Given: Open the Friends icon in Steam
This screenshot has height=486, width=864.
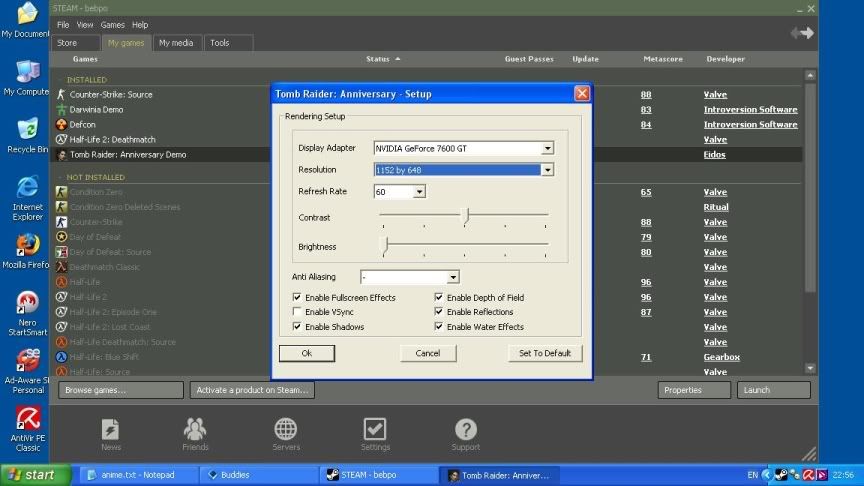Looking at the screenshot, I should pyautogui.click(x=195, y=430).
